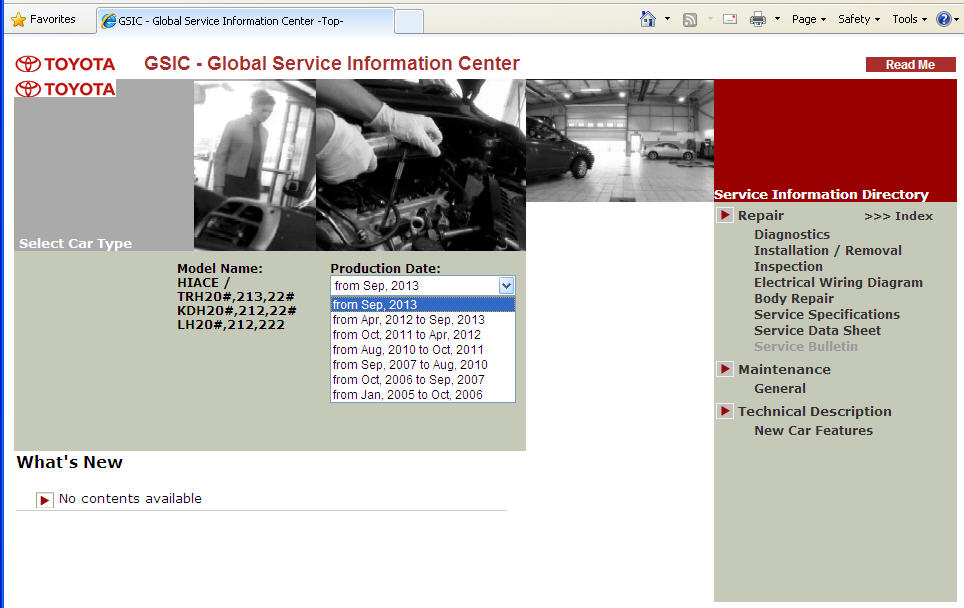This screenshot has width=964, height=608.
Task: Choose 'from Jan, 2005 to Oct, 2006'
Action: click(422, 395)
